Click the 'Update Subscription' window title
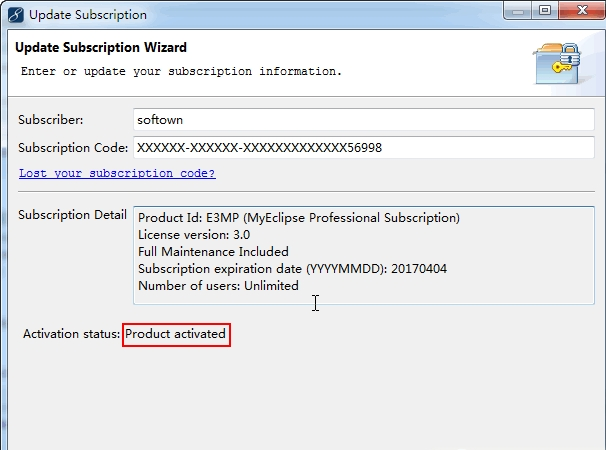This screenshot has width=606, height=450. [88, 15]
